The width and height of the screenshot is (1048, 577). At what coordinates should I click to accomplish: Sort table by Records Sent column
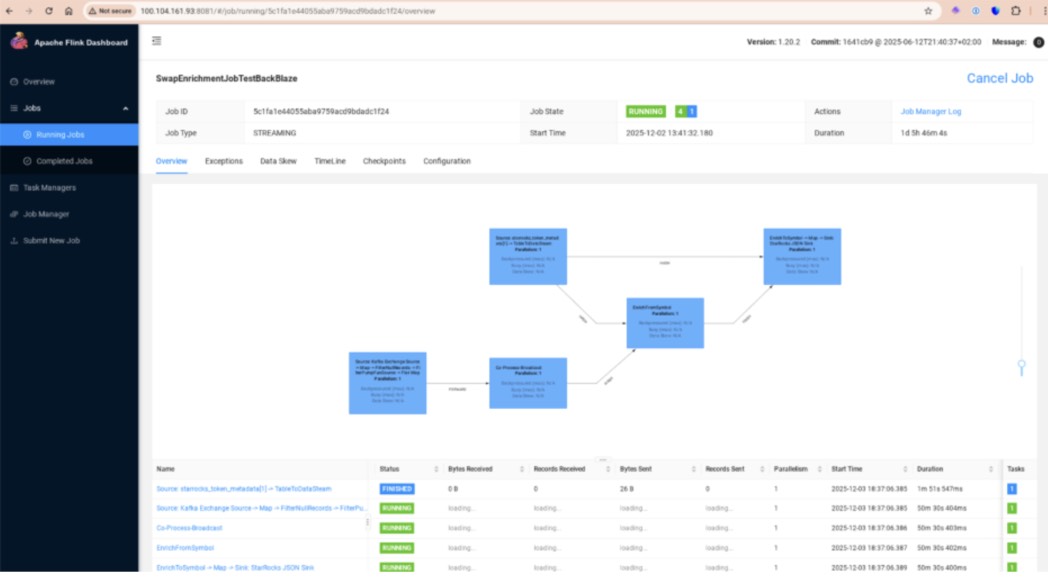[x=762, y=469]
